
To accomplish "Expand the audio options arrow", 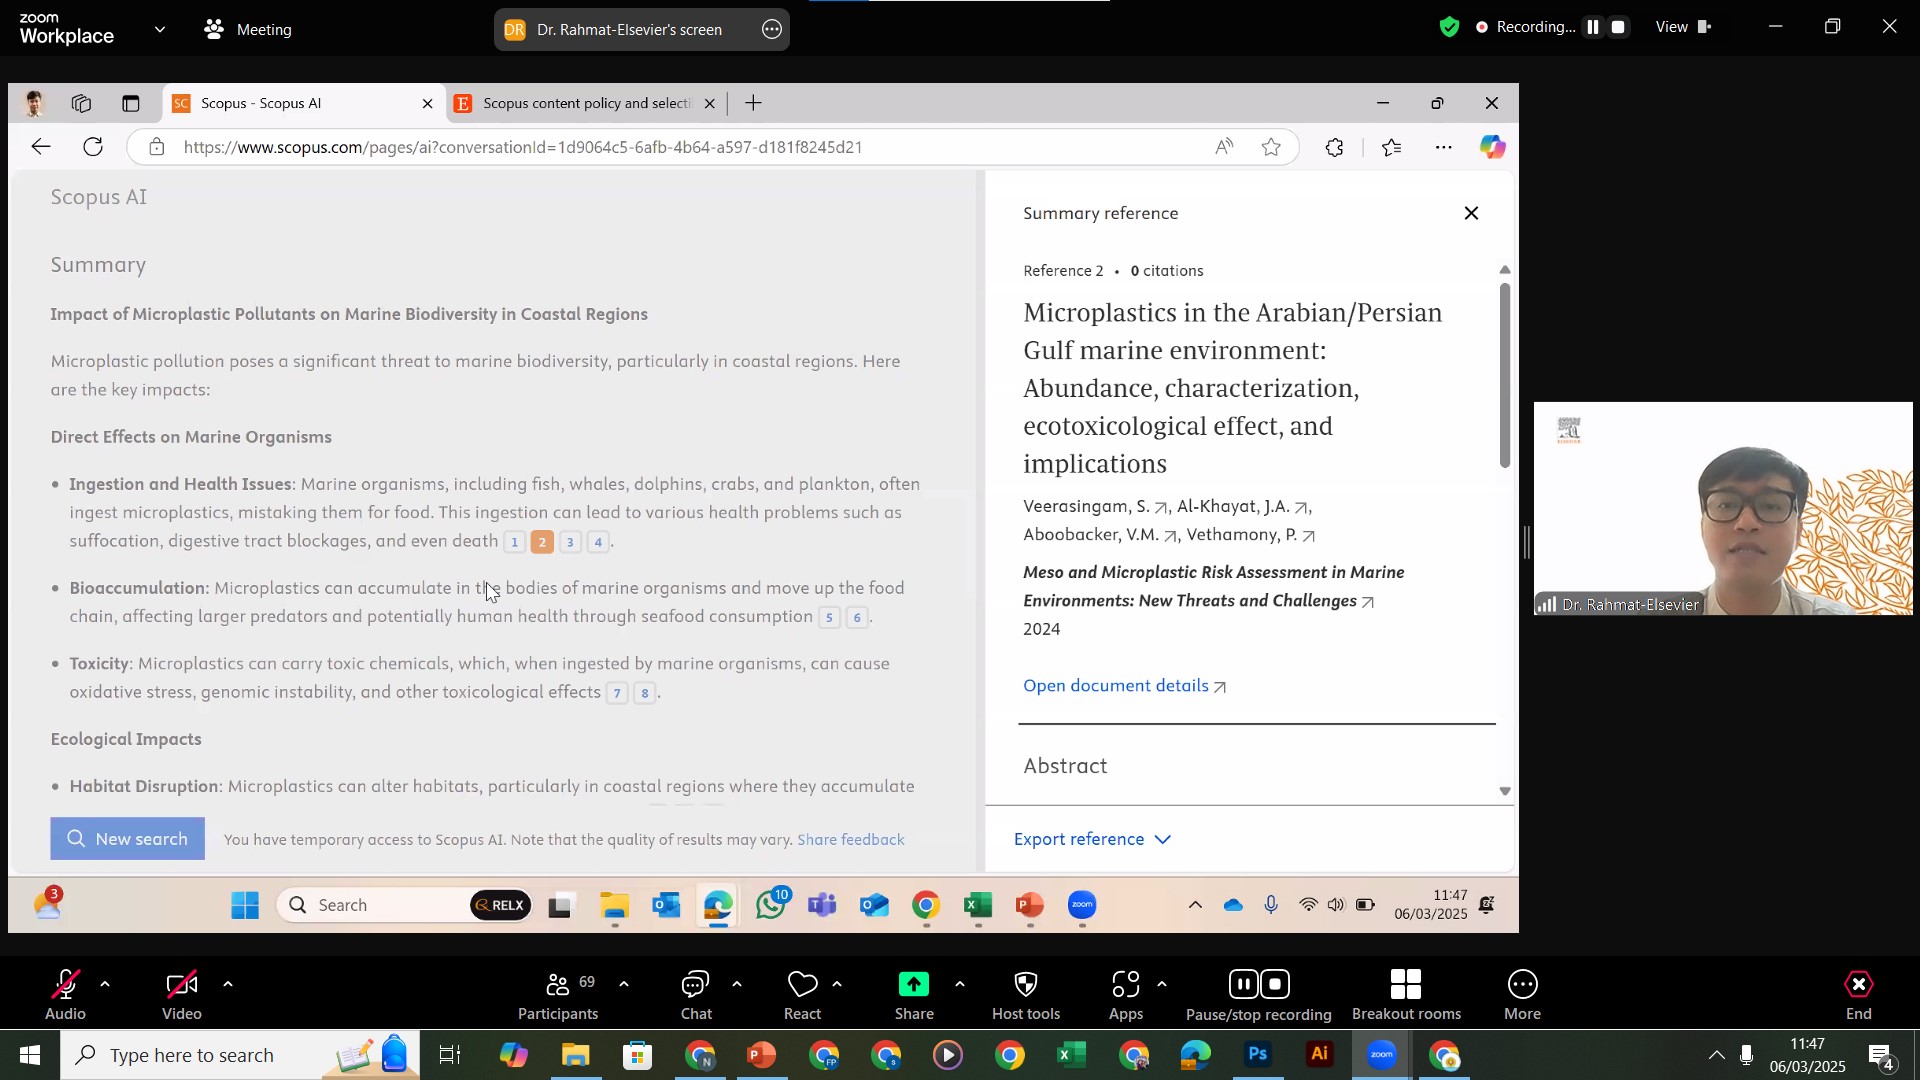I will [105, 985].
